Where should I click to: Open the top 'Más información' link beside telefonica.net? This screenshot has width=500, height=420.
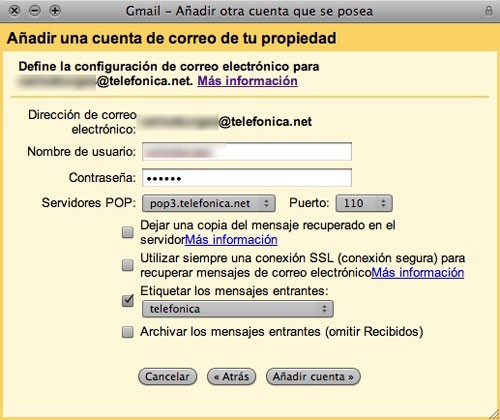(247, 81)
